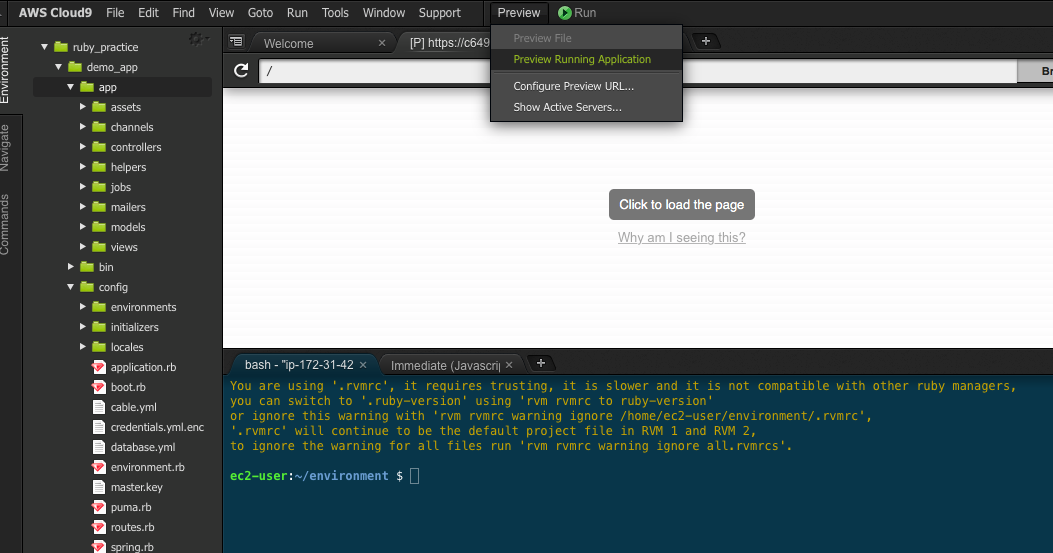Click the assets folder icon
Image resolution: width=1053 pixels, height=553 pixels.
[99, 107]
